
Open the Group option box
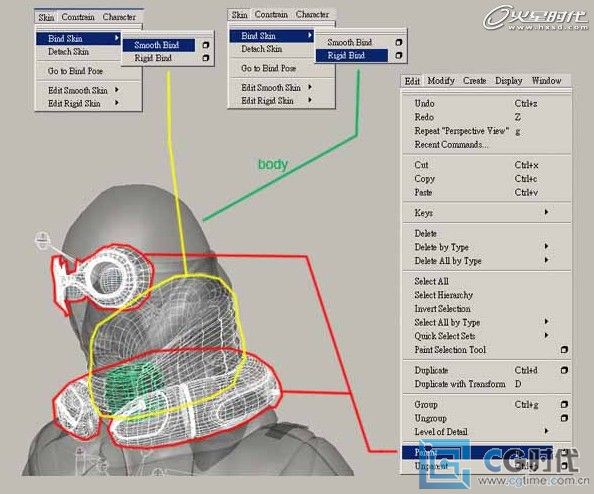564,405
